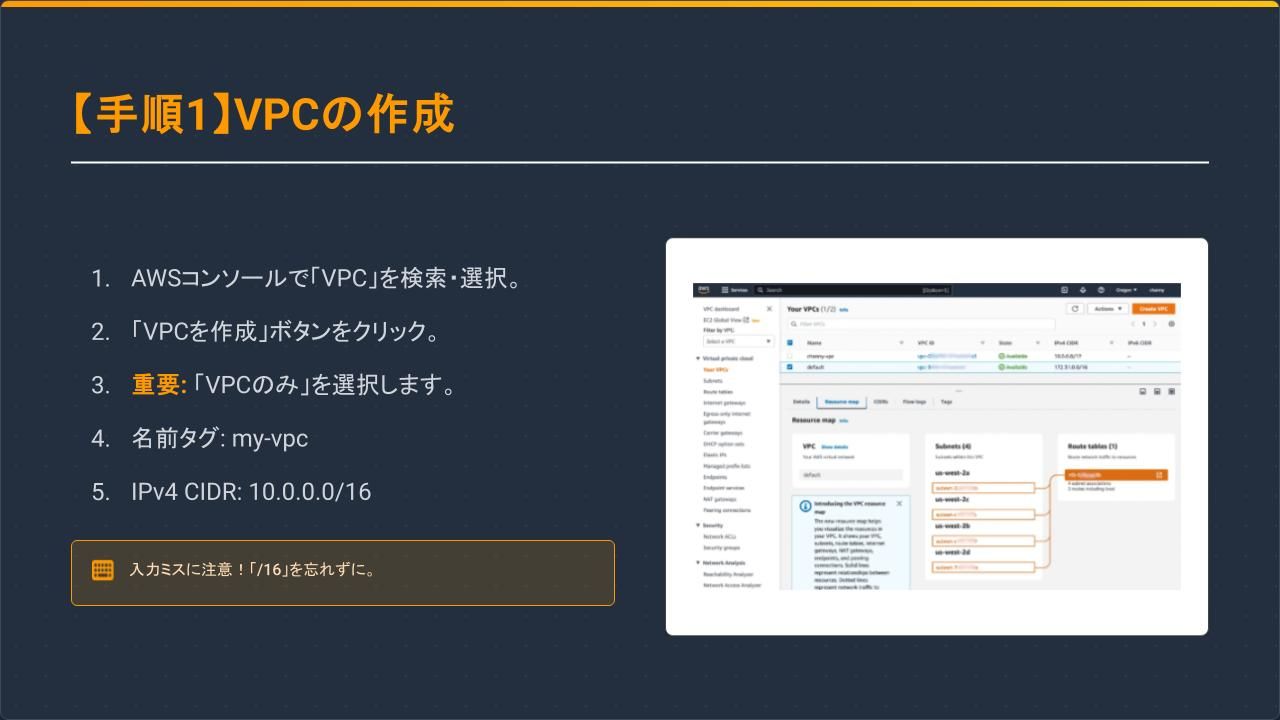The width and height of the screenshot is (1280, 720).
Task: Open the Actions dropdown
Action: (x=1108, y=308)
